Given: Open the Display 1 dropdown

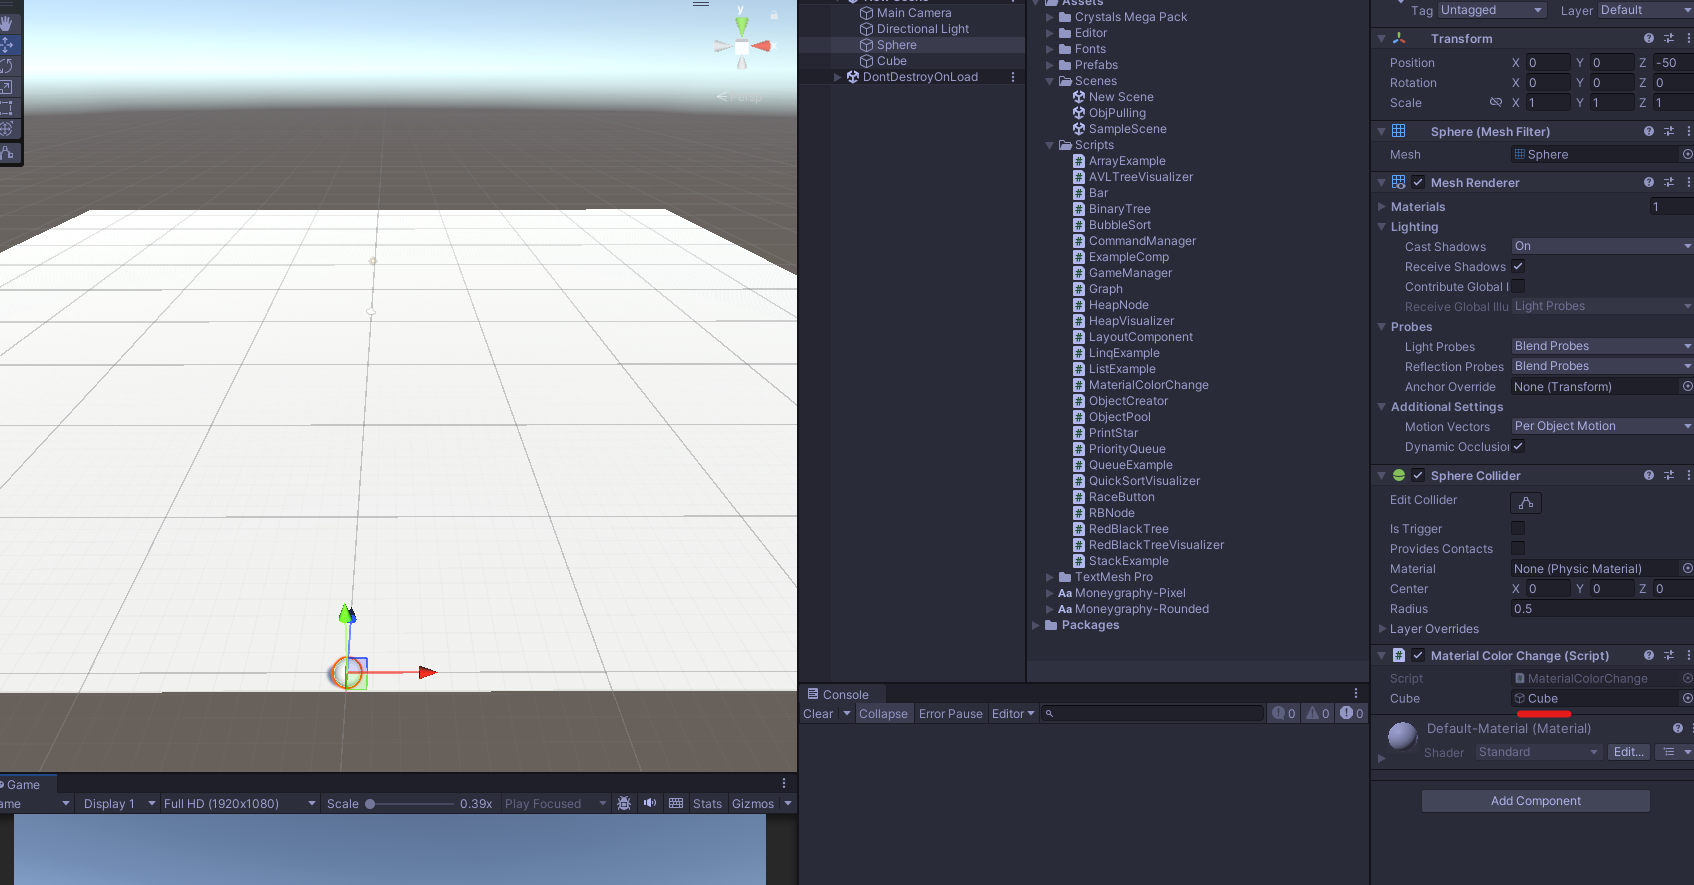Looking at the screenshot, I should click(119, 803).
